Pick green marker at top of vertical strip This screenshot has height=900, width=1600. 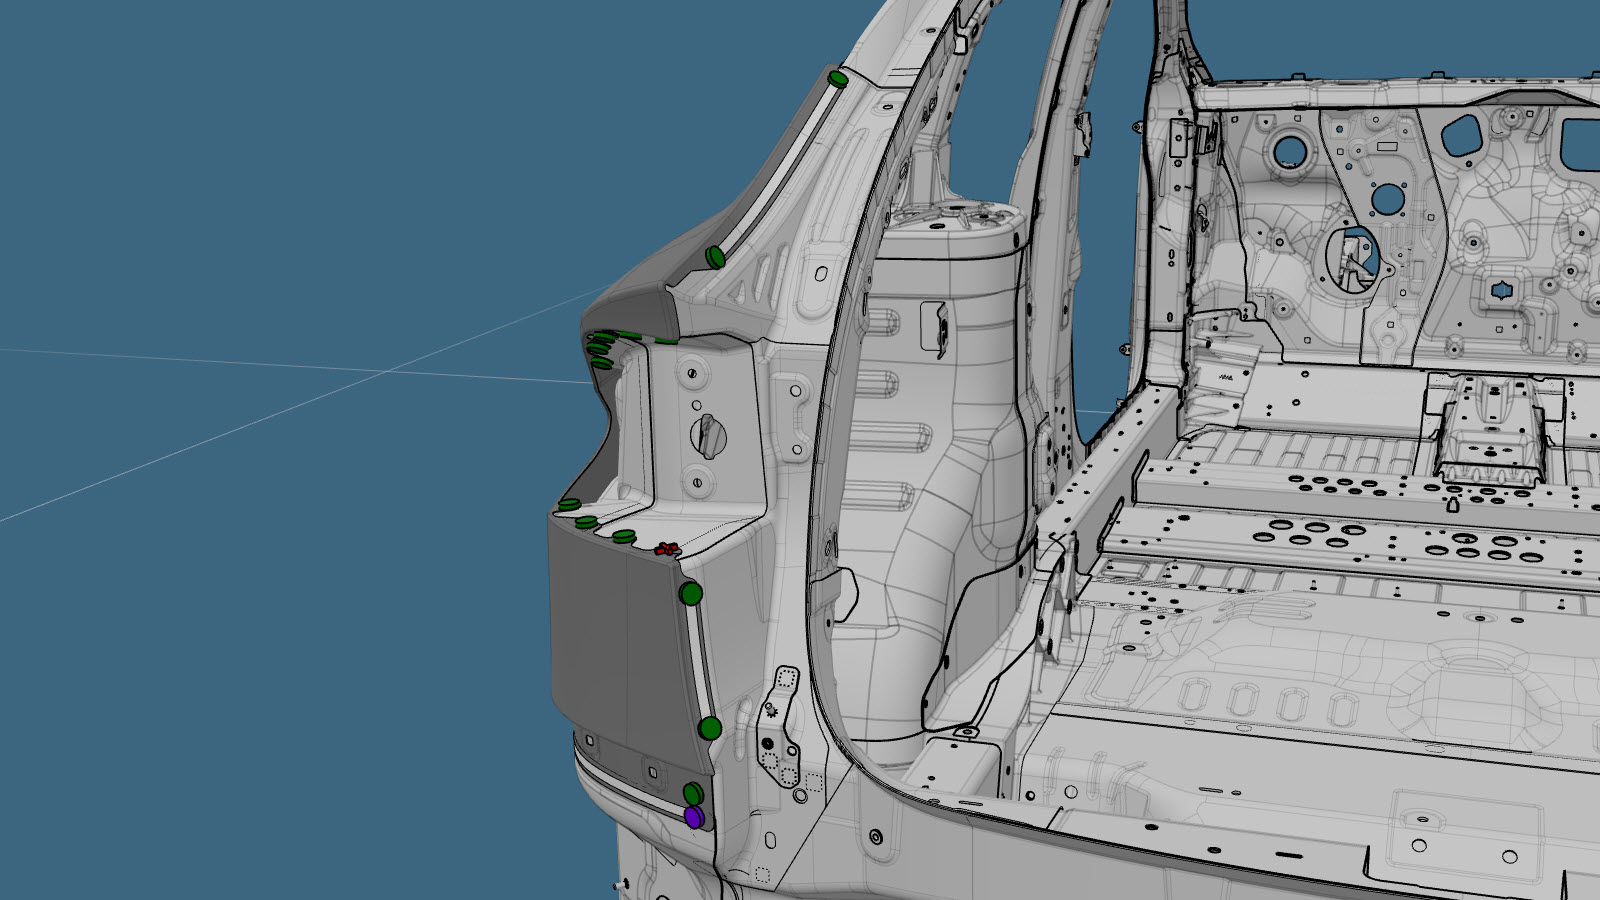click(x=690, y=594)
